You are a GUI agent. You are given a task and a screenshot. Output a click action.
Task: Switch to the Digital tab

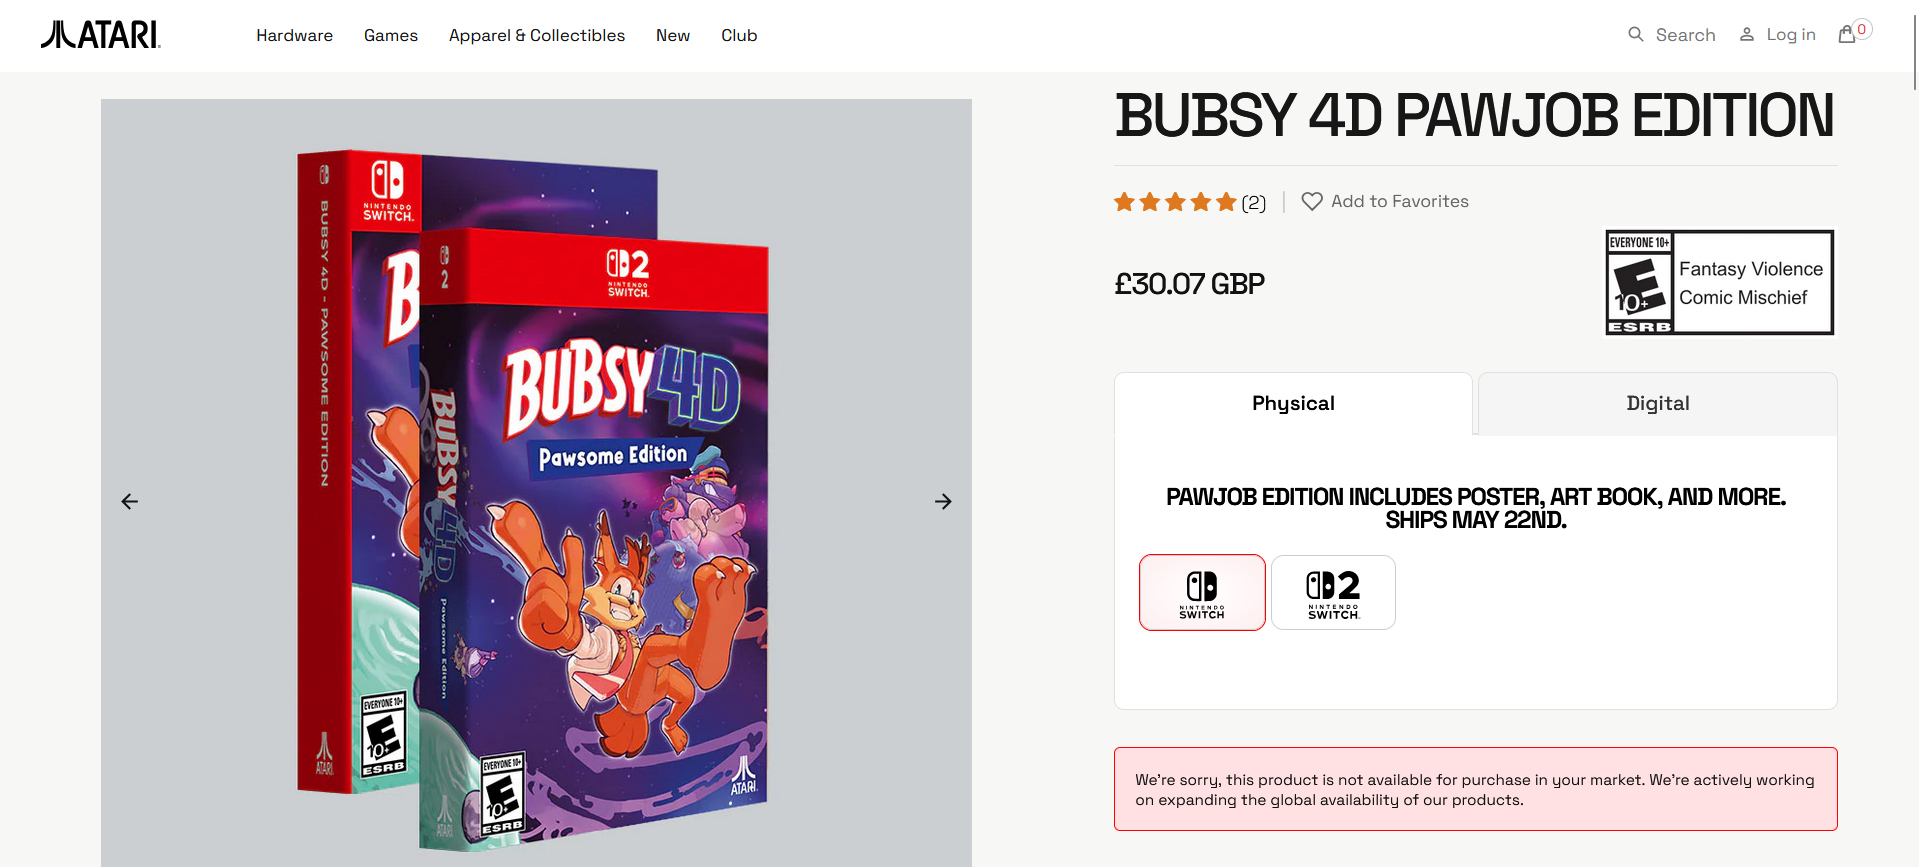coord(1657,404)
